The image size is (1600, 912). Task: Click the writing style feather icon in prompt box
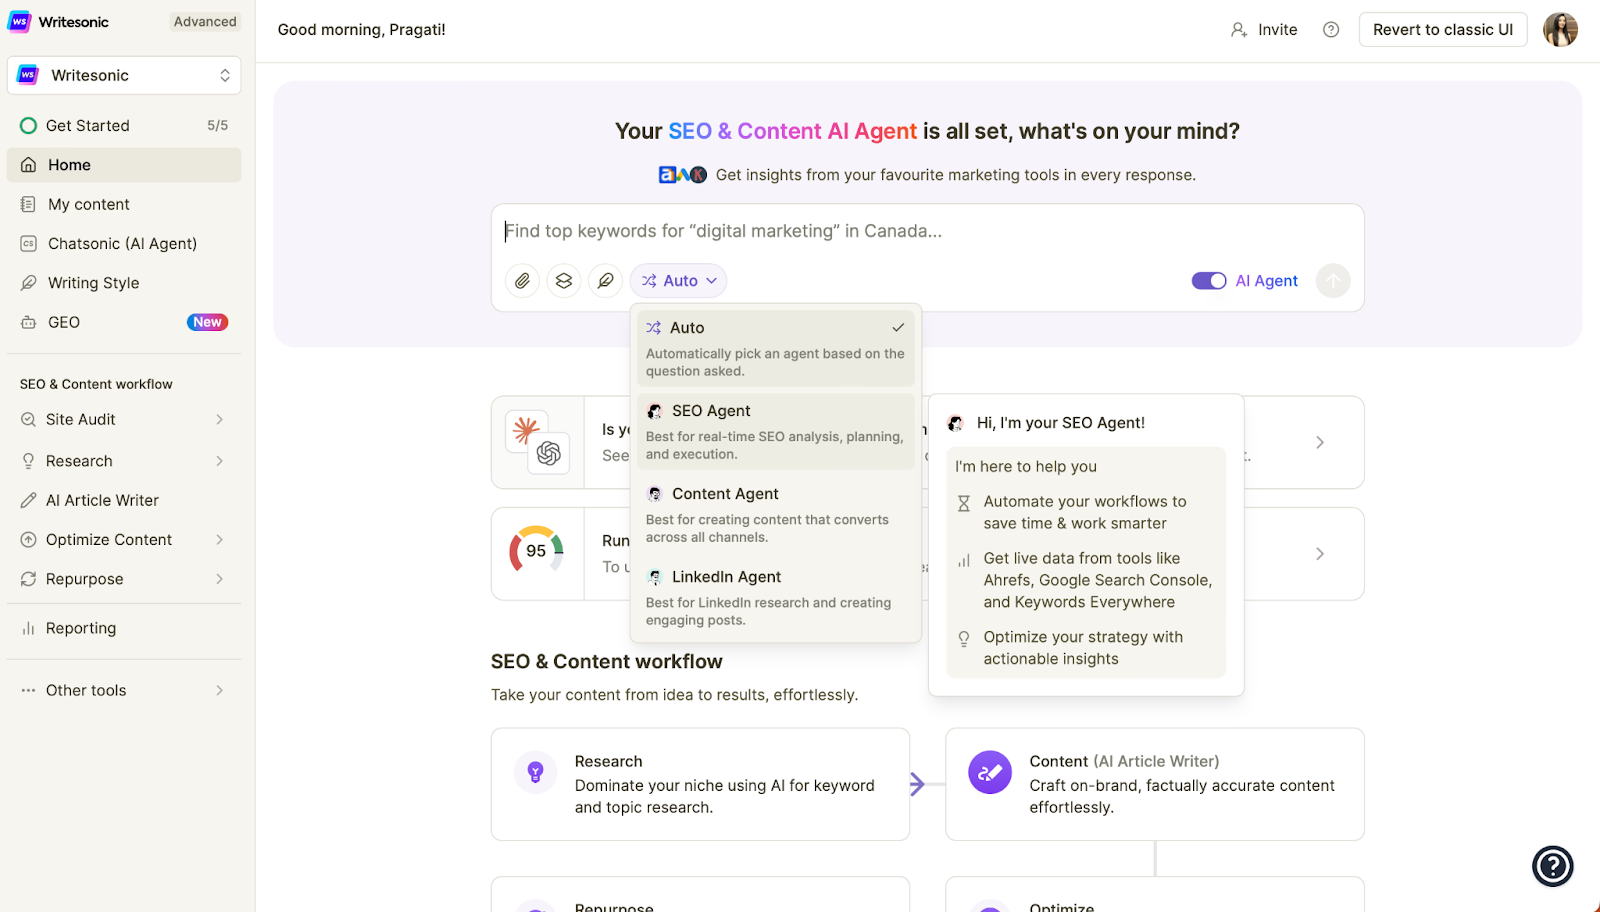coord(605,281)
